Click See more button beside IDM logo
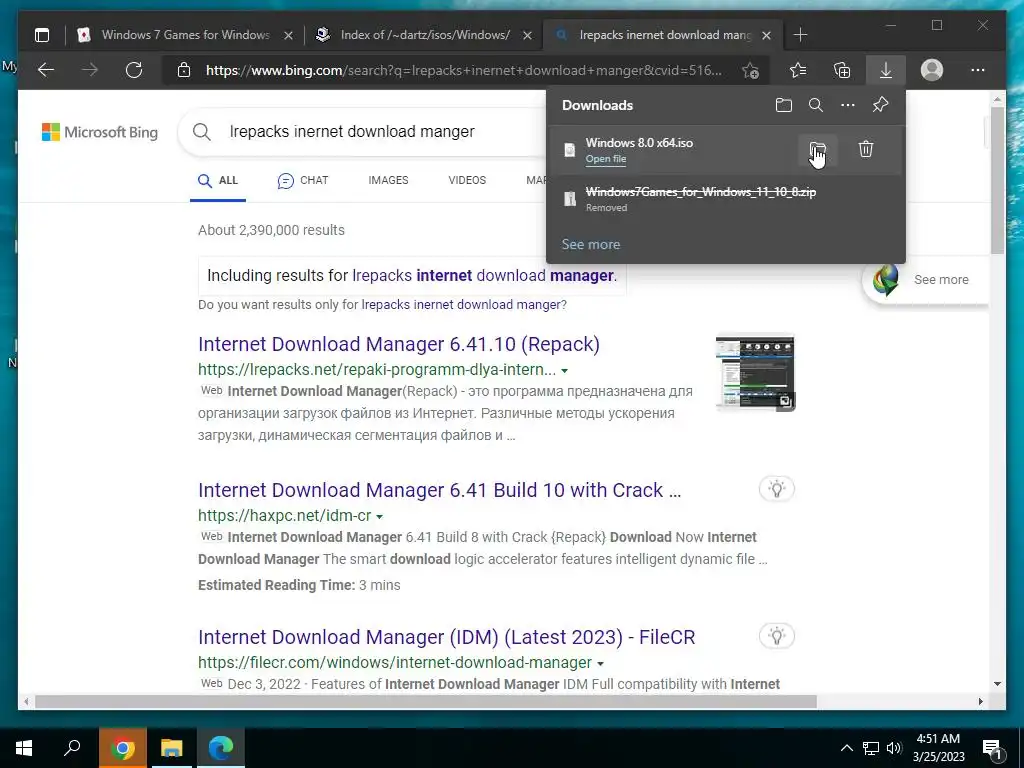The image size is (1024, 768). (x=940, y=280)
